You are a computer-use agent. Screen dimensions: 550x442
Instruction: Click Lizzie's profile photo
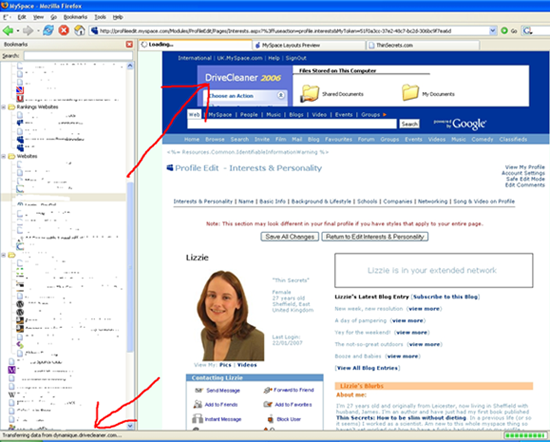pos(230,316)
